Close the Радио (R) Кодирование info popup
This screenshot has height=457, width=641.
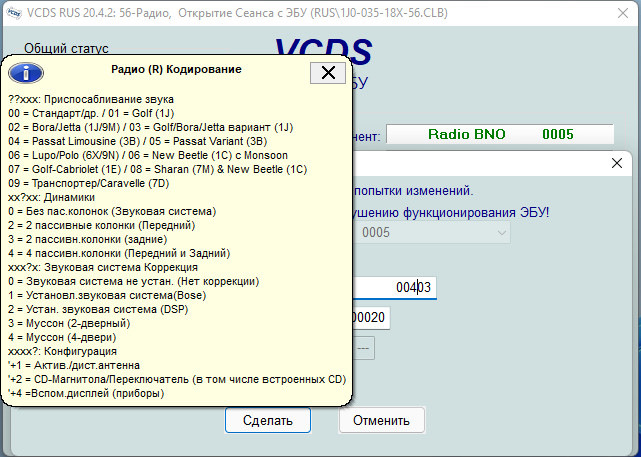328,73
